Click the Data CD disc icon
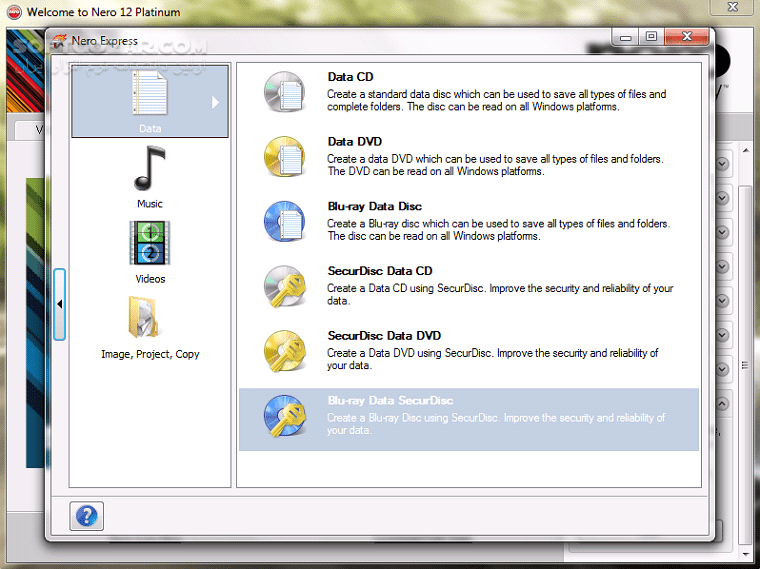This screenshot has width=760, height=569. point(283,91)
